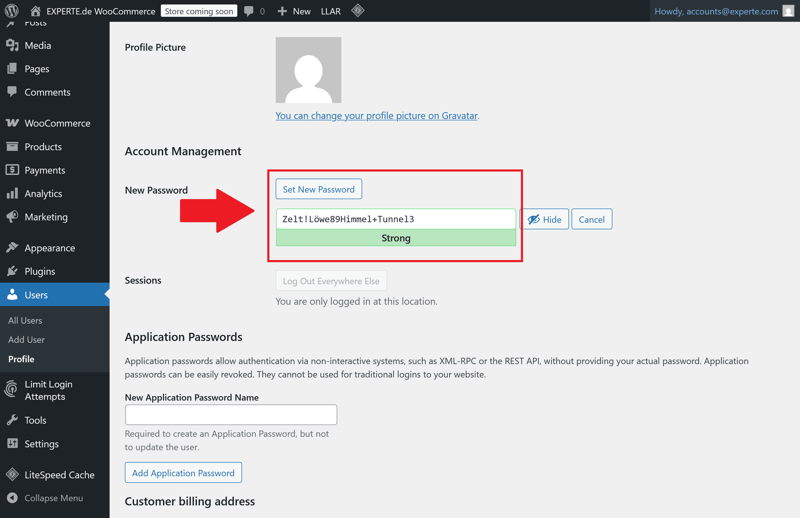Image resolution: width=800 pixels, height=518 pixels.
Task: Collapse the admin sidebar menu
Action: click(x=45, y=498)
